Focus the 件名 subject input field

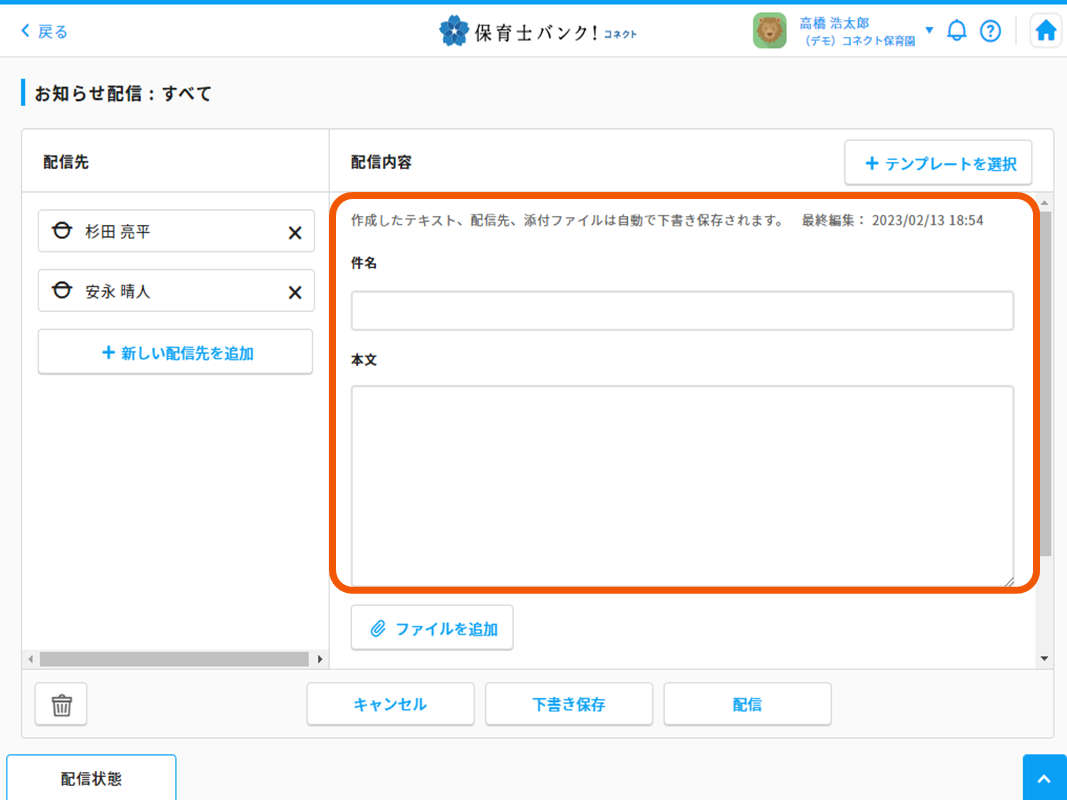point(682,311)
